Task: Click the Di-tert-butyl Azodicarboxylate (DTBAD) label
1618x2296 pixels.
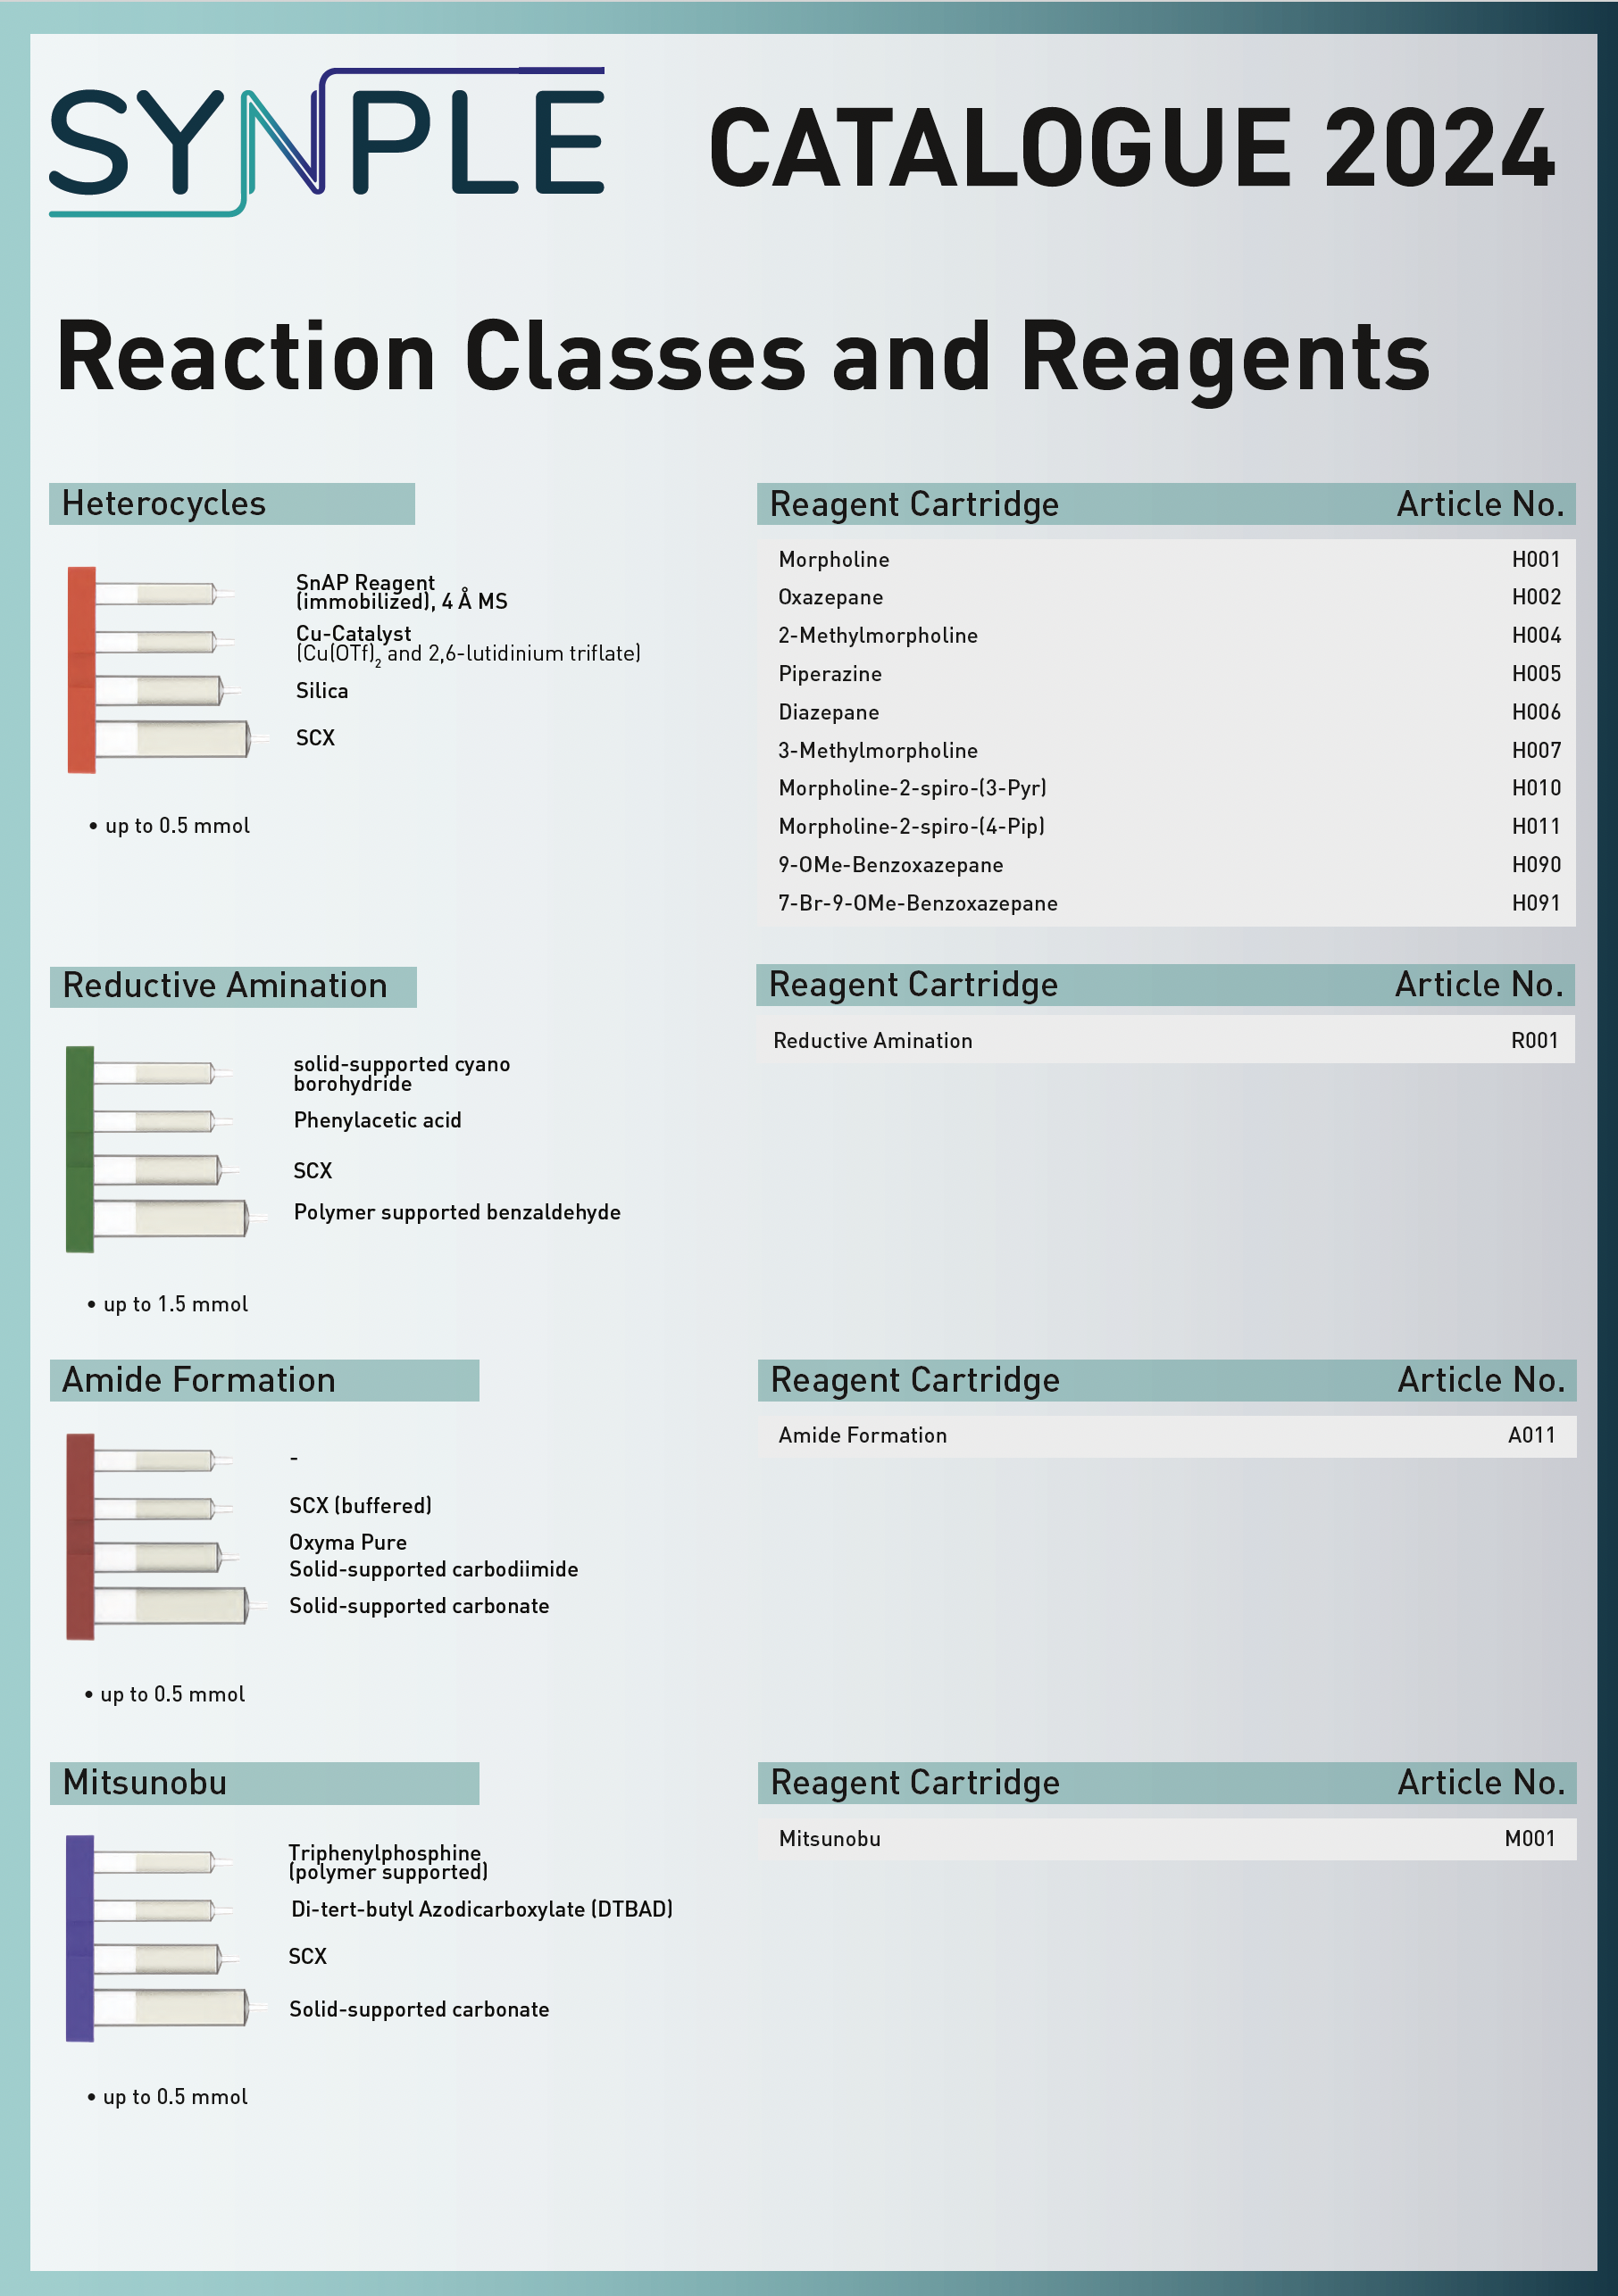Action: coord(481,1909)
